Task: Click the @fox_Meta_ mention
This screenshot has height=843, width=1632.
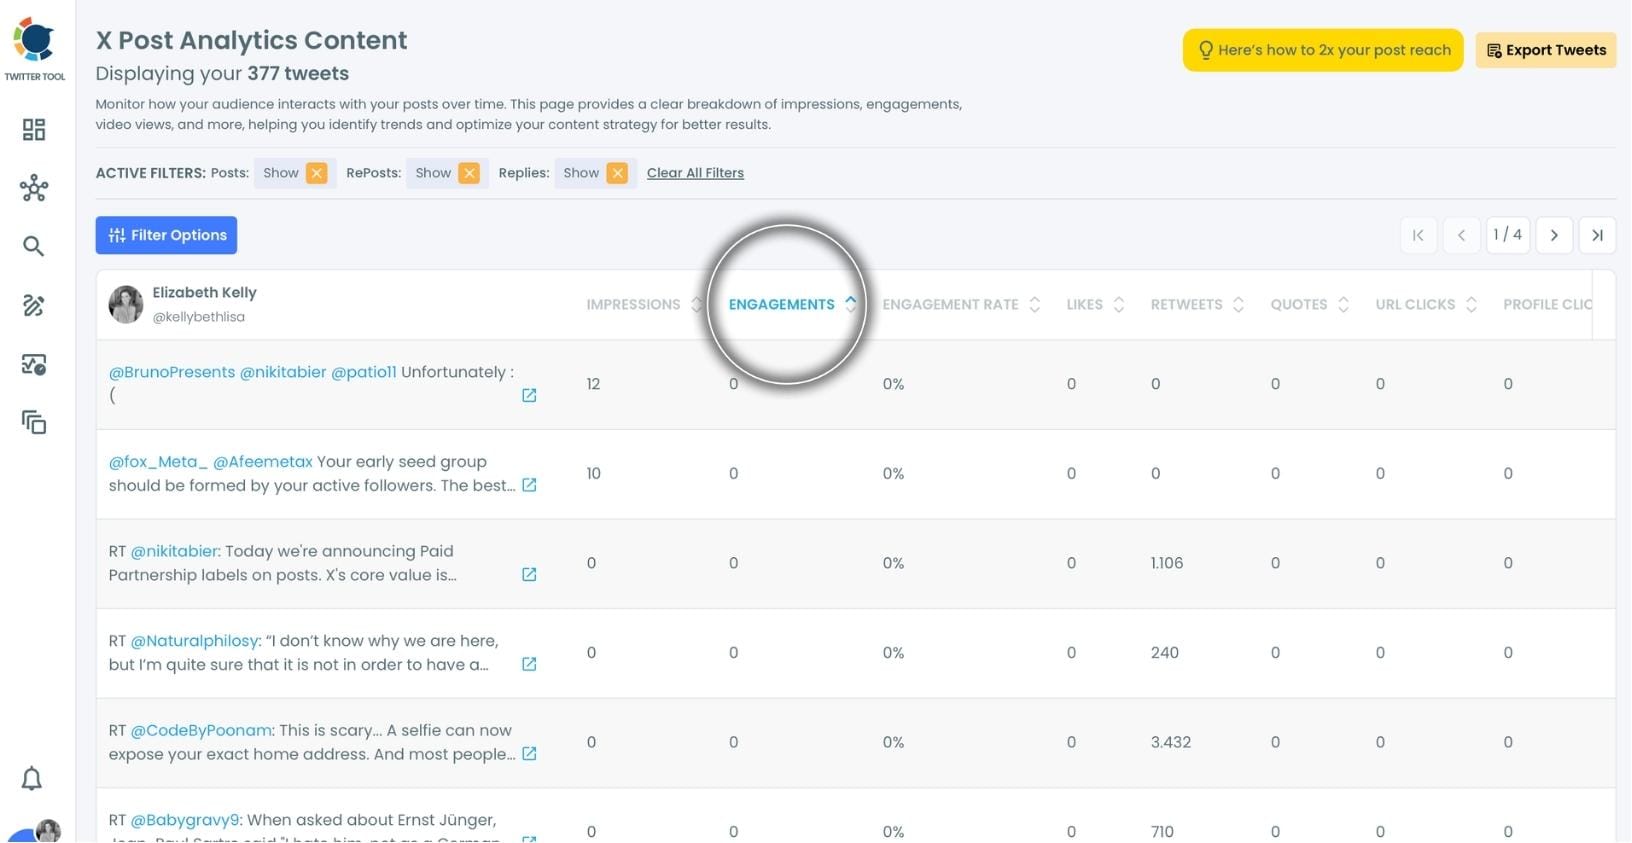Action: (158, 462)
